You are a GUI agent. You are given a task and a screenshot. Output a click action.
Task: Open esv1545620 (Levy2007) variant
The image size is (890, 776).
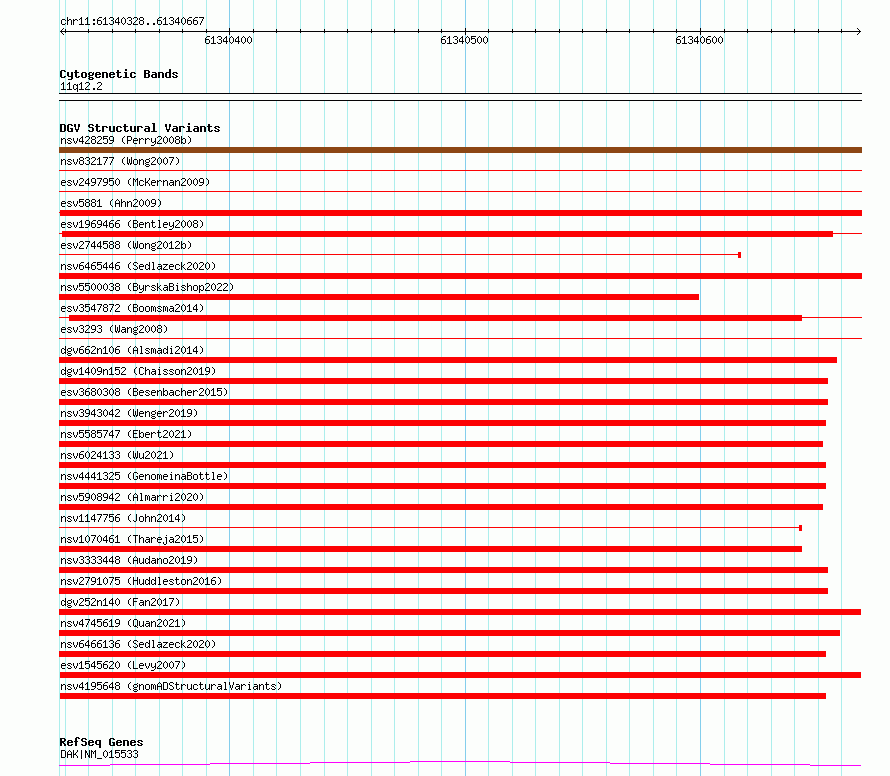tap(123, 665)
